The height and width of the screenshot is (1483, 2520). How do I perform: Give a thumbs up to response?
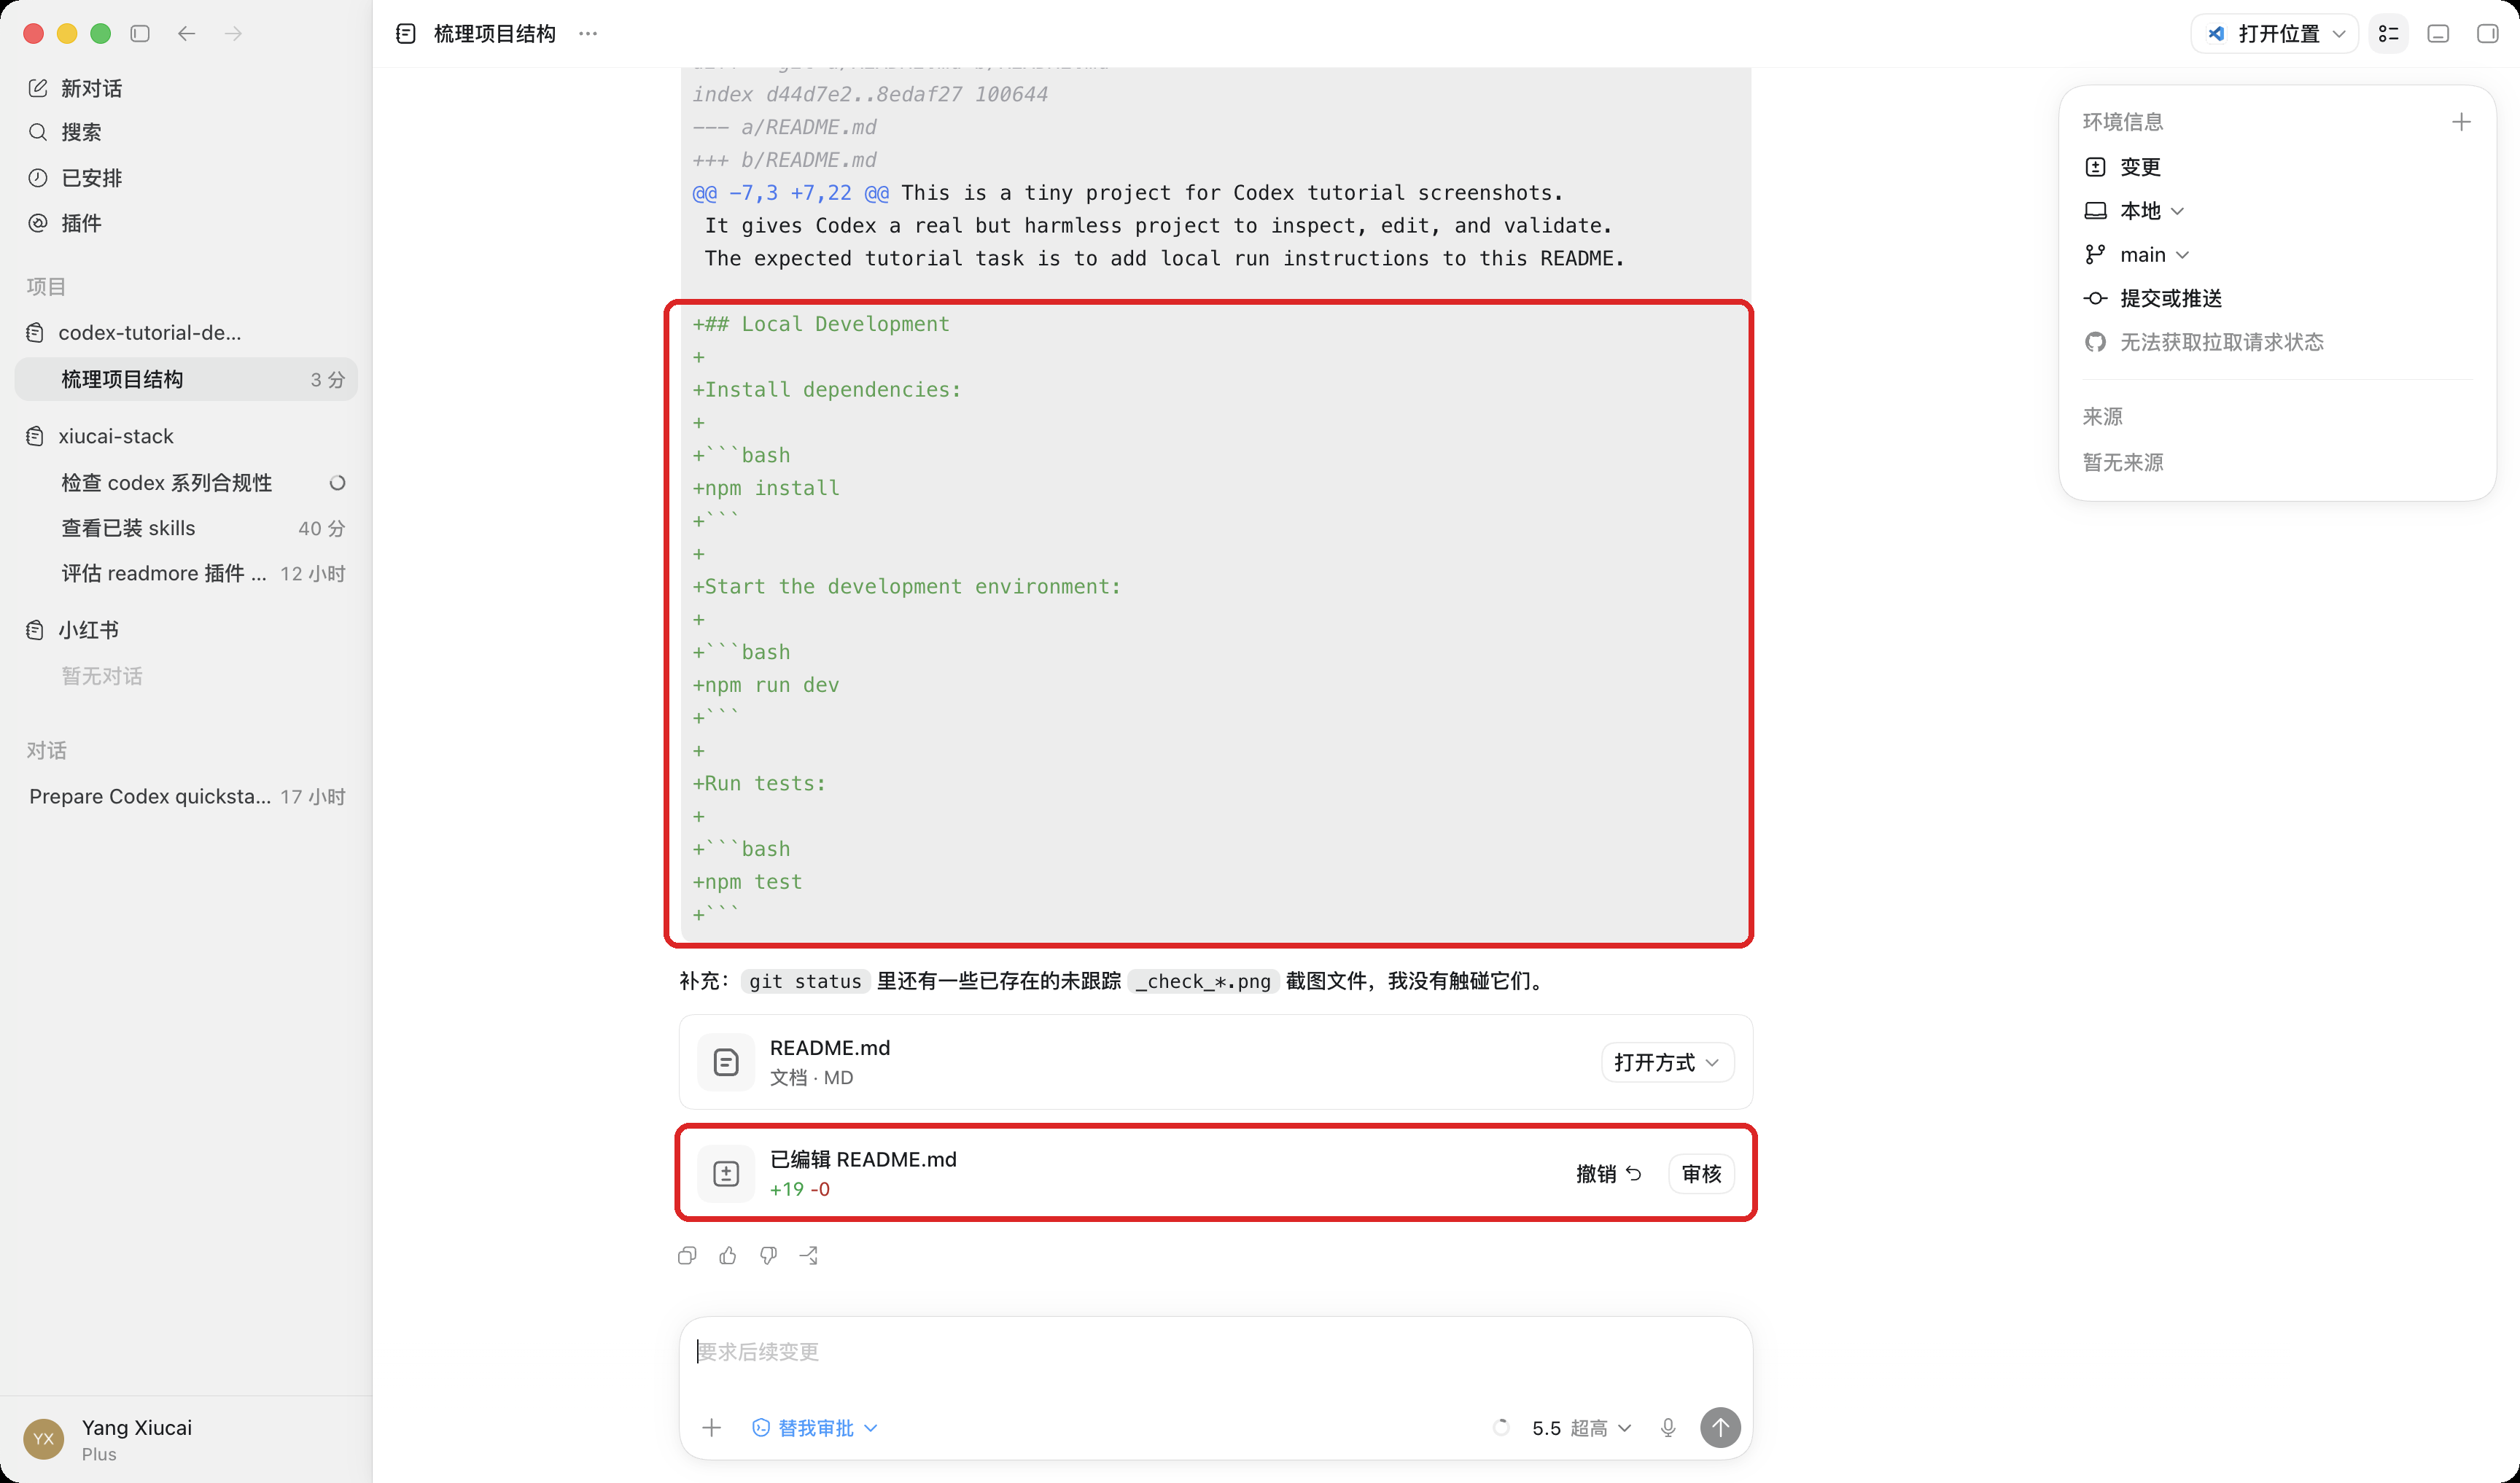[728, 1255]
